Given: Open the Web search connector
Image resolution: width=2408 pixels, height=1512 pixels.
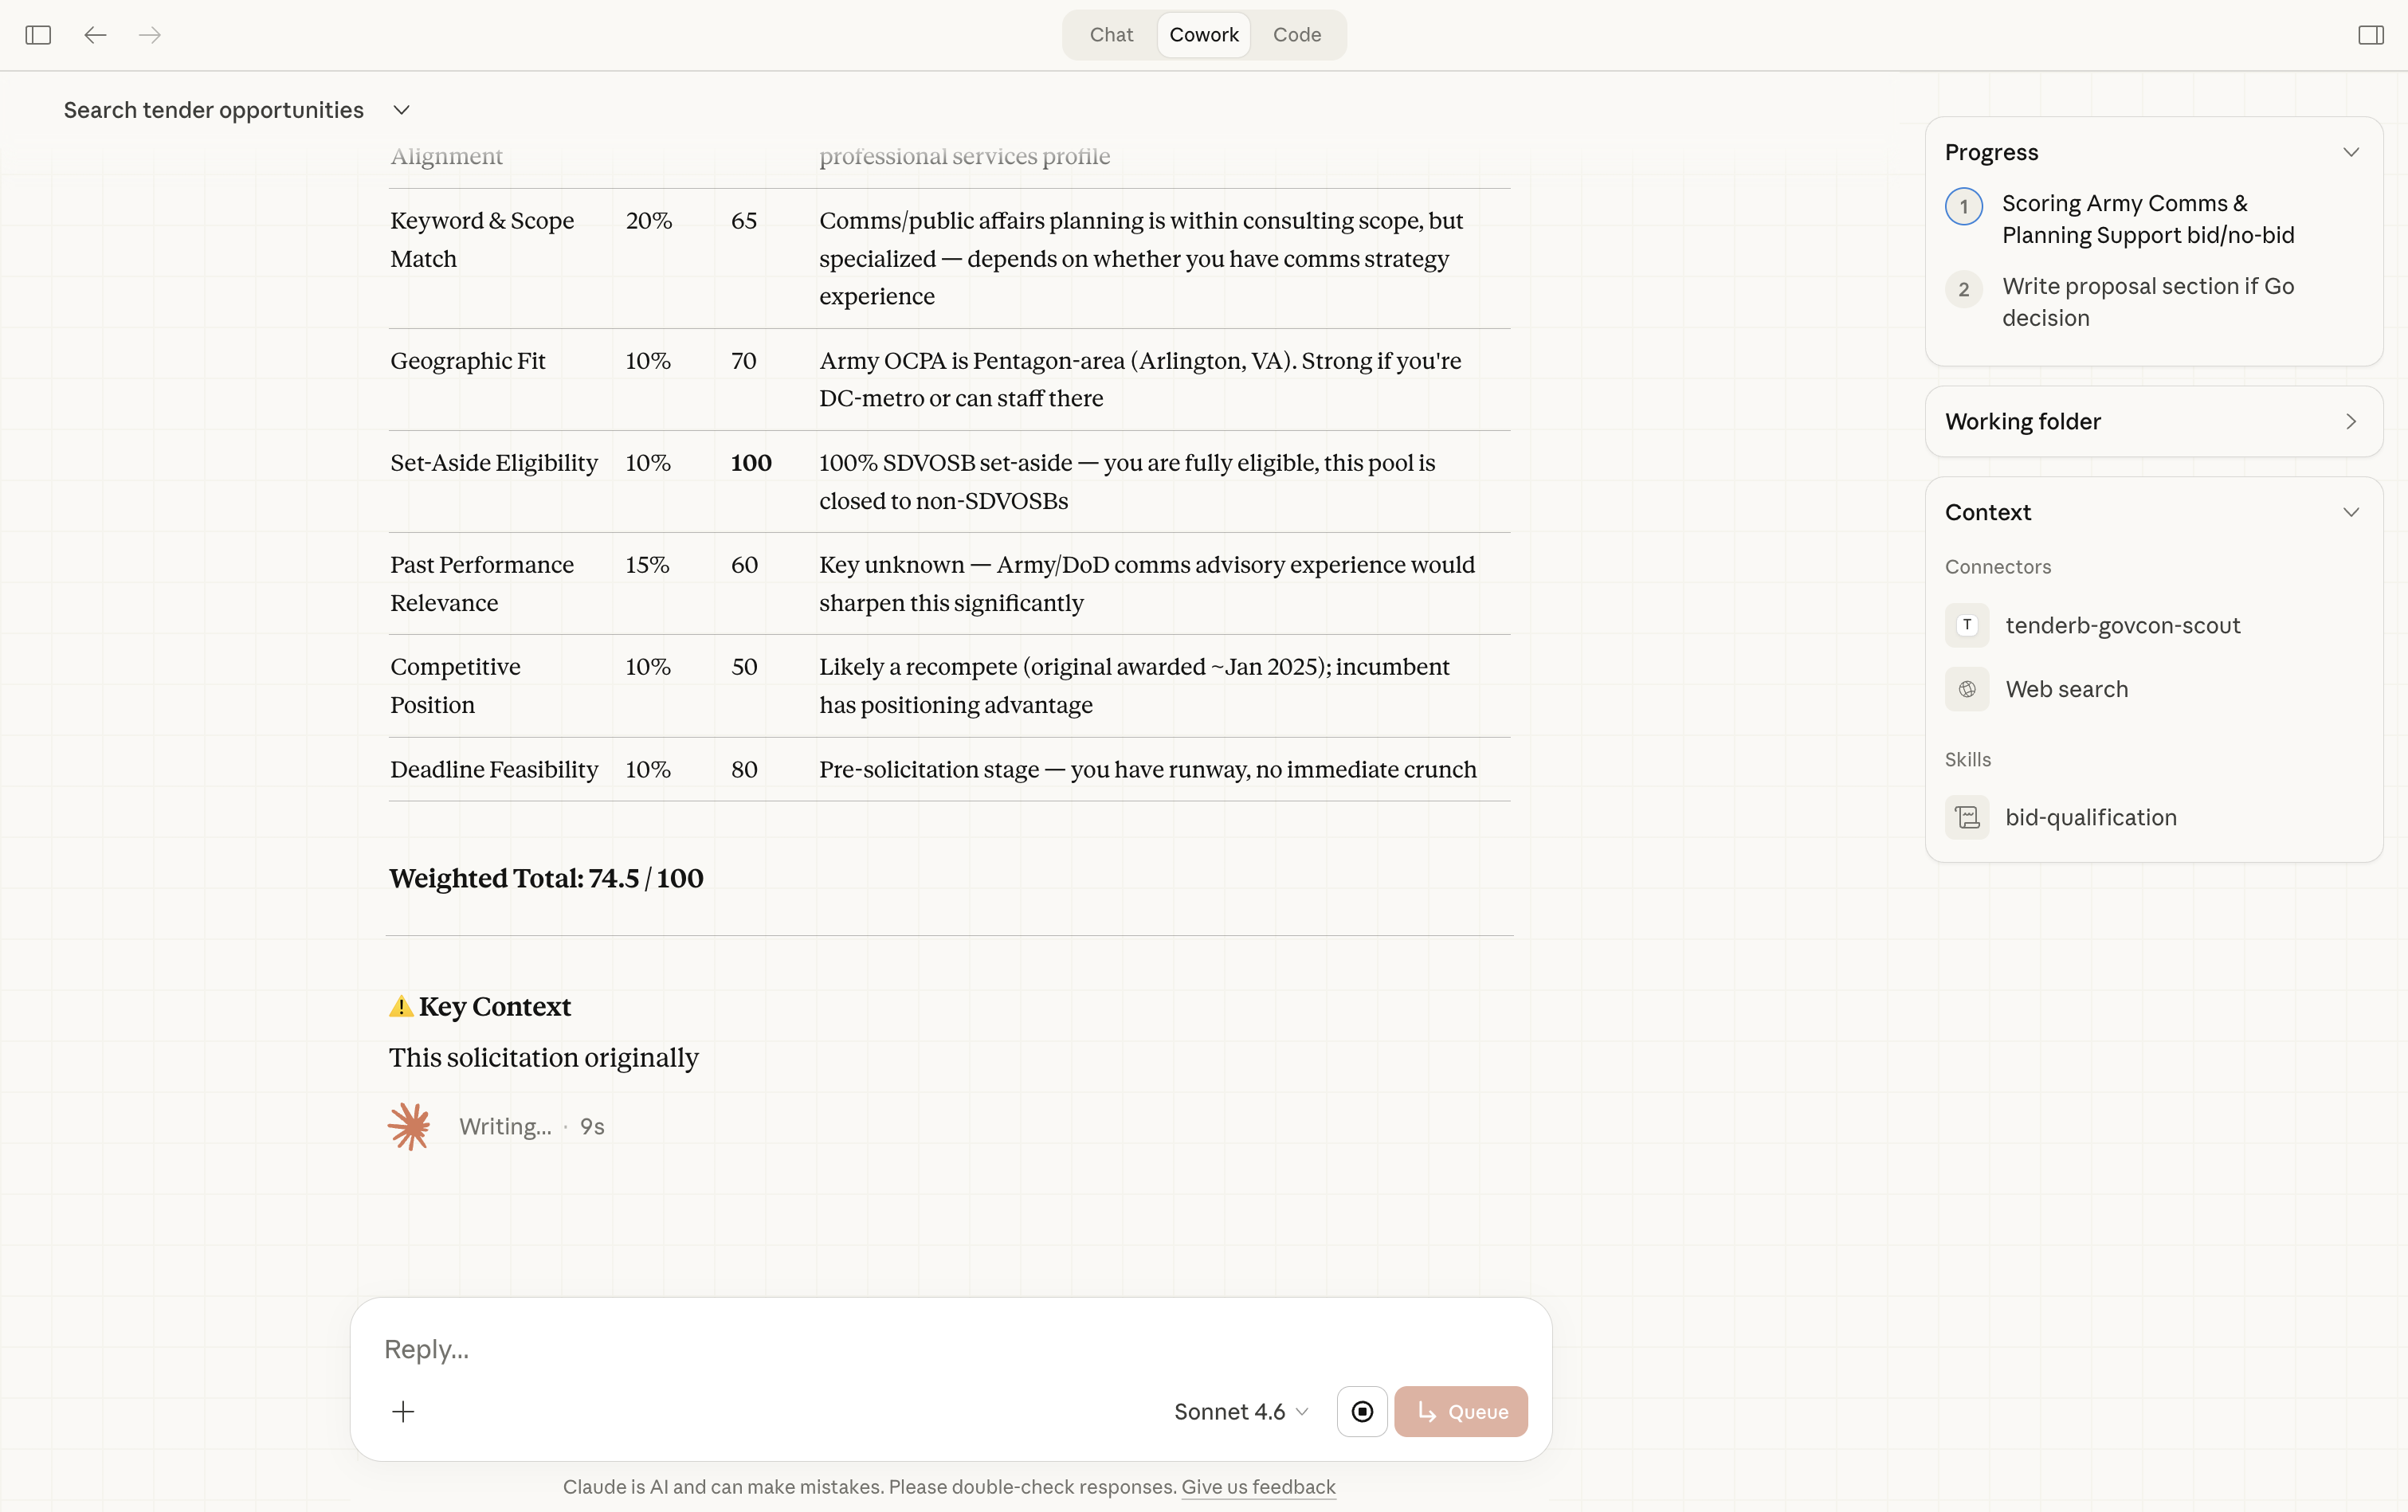Looking at the screenshot, I should [x=2066, y=689].
